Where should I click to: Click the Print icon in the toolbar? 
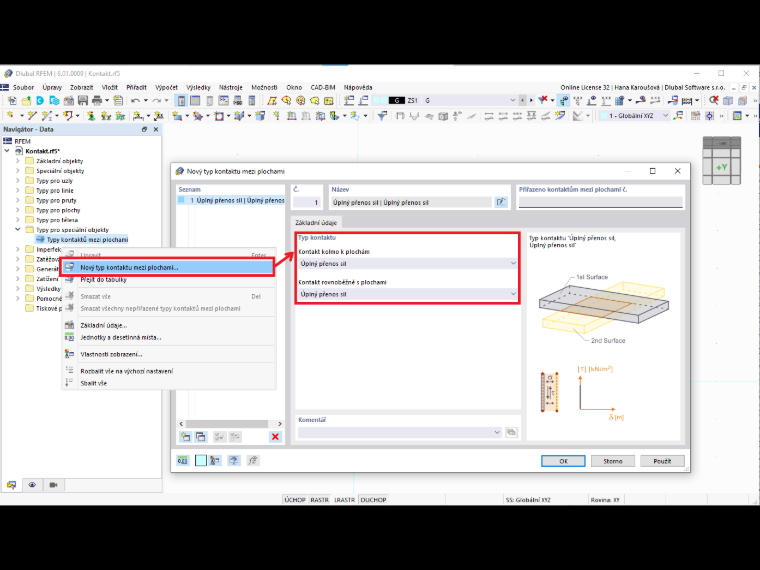coord(97,101)
